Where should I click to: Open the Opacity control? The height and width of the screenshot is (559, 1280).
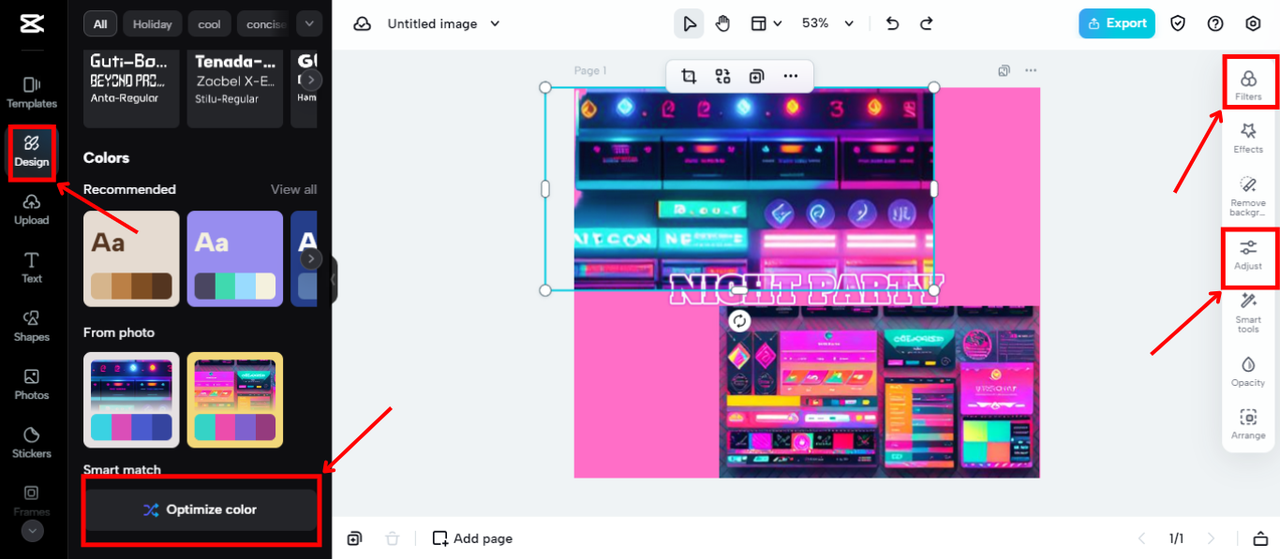tap(1248, 371)
